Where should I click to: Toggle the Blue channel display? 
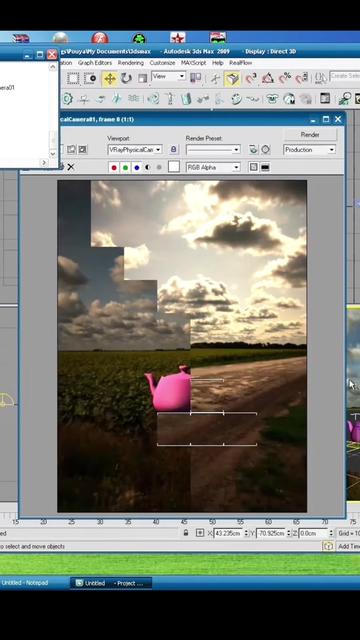[137, 167]
